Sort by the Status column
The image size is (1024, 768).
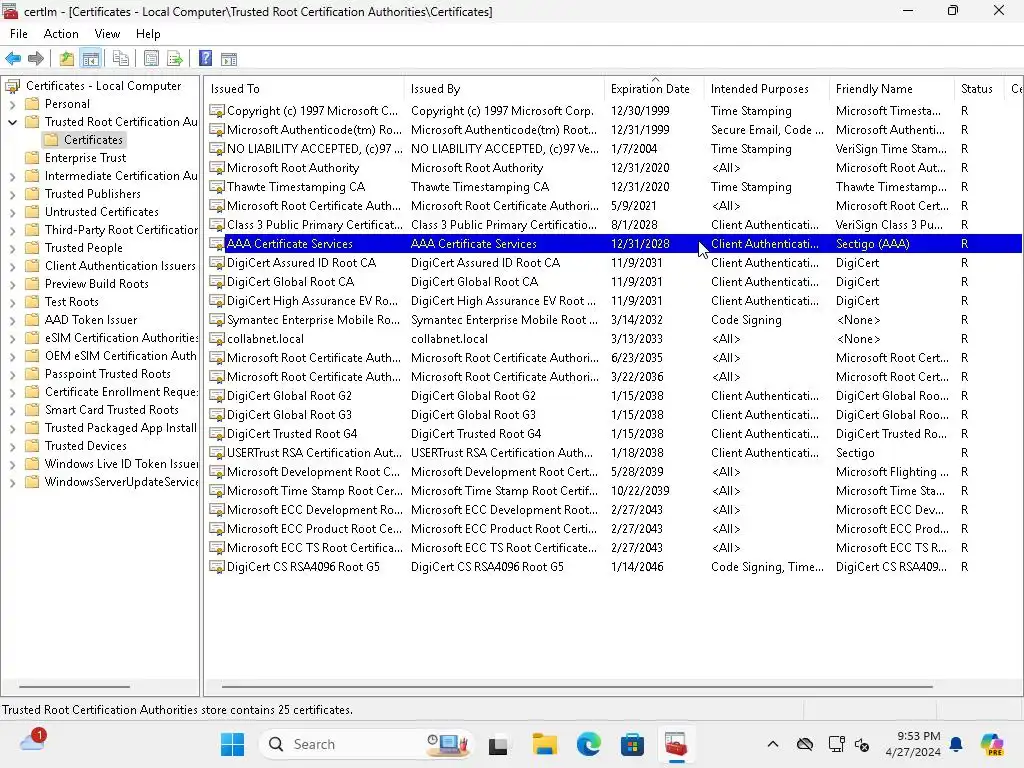tap(978, 89)
